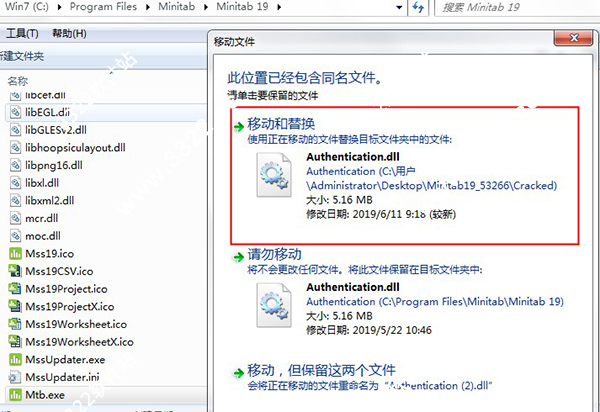Click the libGLESv2.dll file icon

[x=15, y=130]
